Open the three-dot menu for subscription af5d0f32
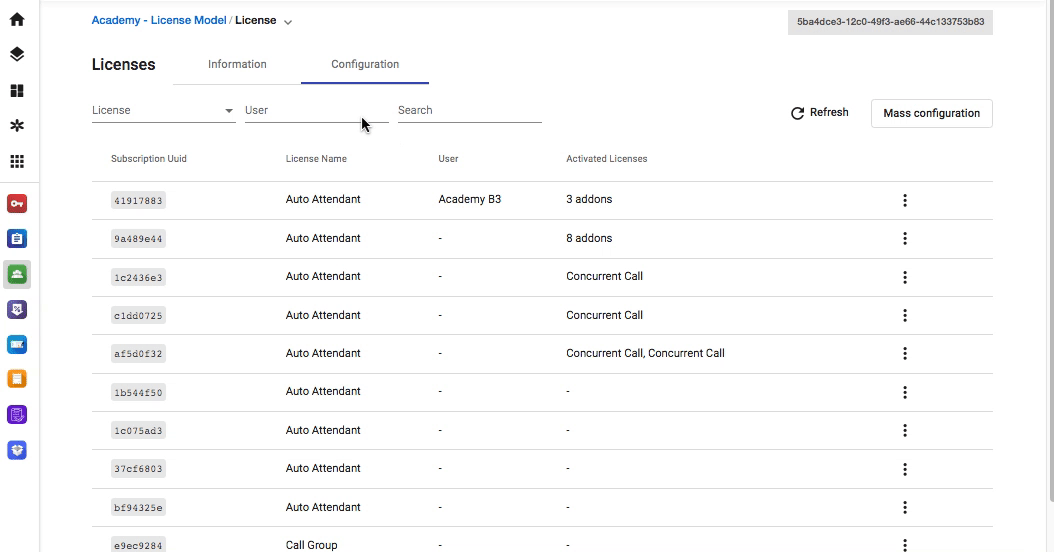1054x552 pixels. (905, 354)
